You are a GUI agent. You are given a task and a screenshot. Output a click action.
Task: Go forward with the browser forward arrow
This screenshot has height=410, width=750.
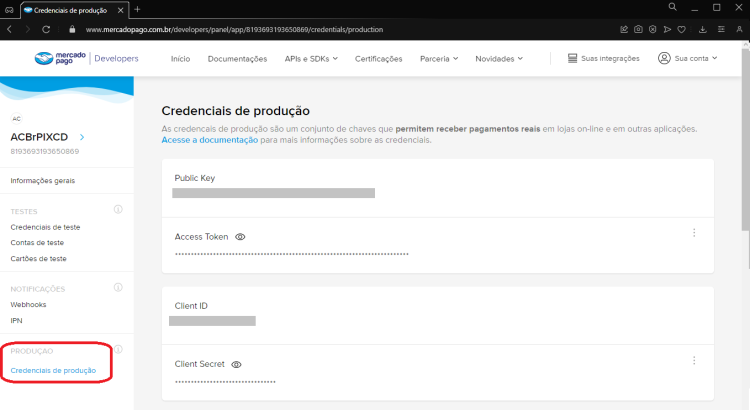pos(27,29)
